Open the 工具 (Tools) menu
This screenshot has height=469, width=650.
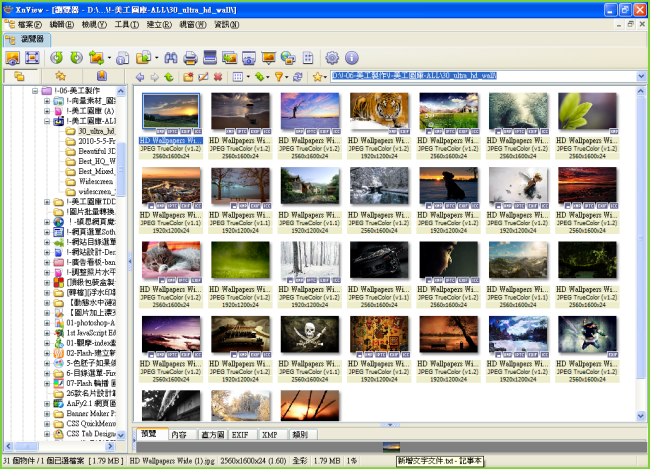tap(126, 23)
